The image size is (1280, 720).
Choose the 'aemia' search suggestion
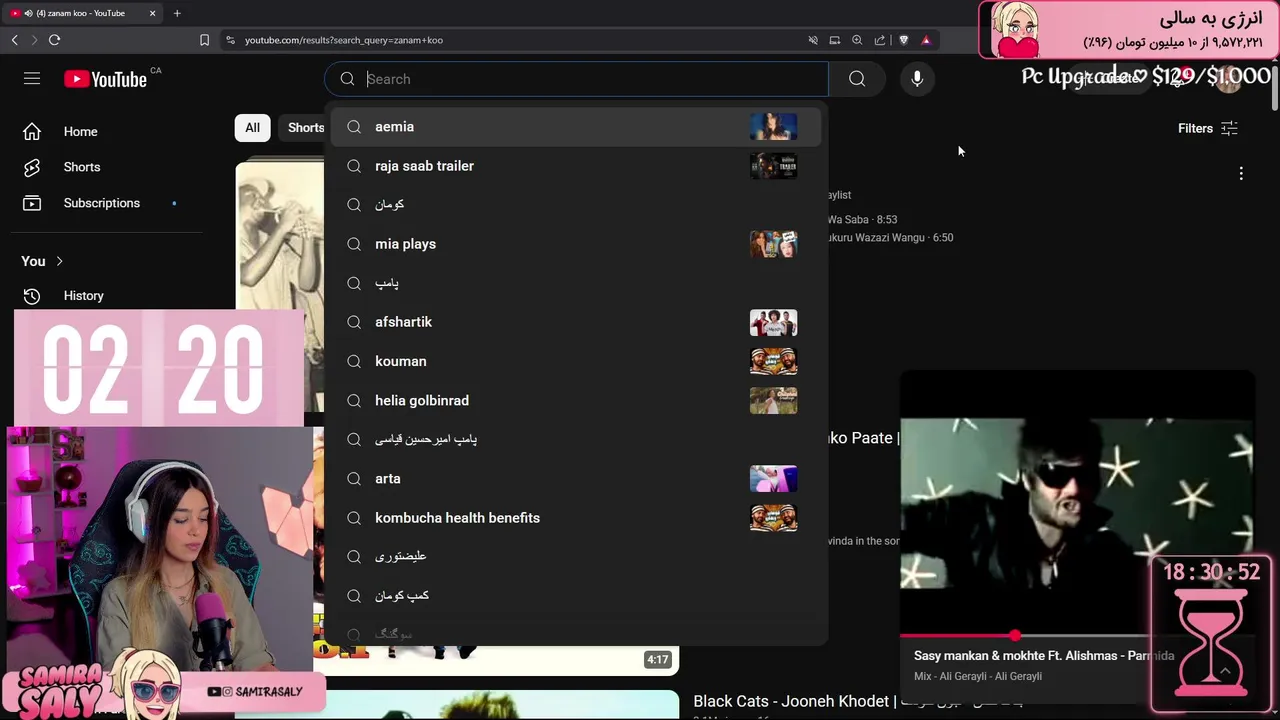576,127
